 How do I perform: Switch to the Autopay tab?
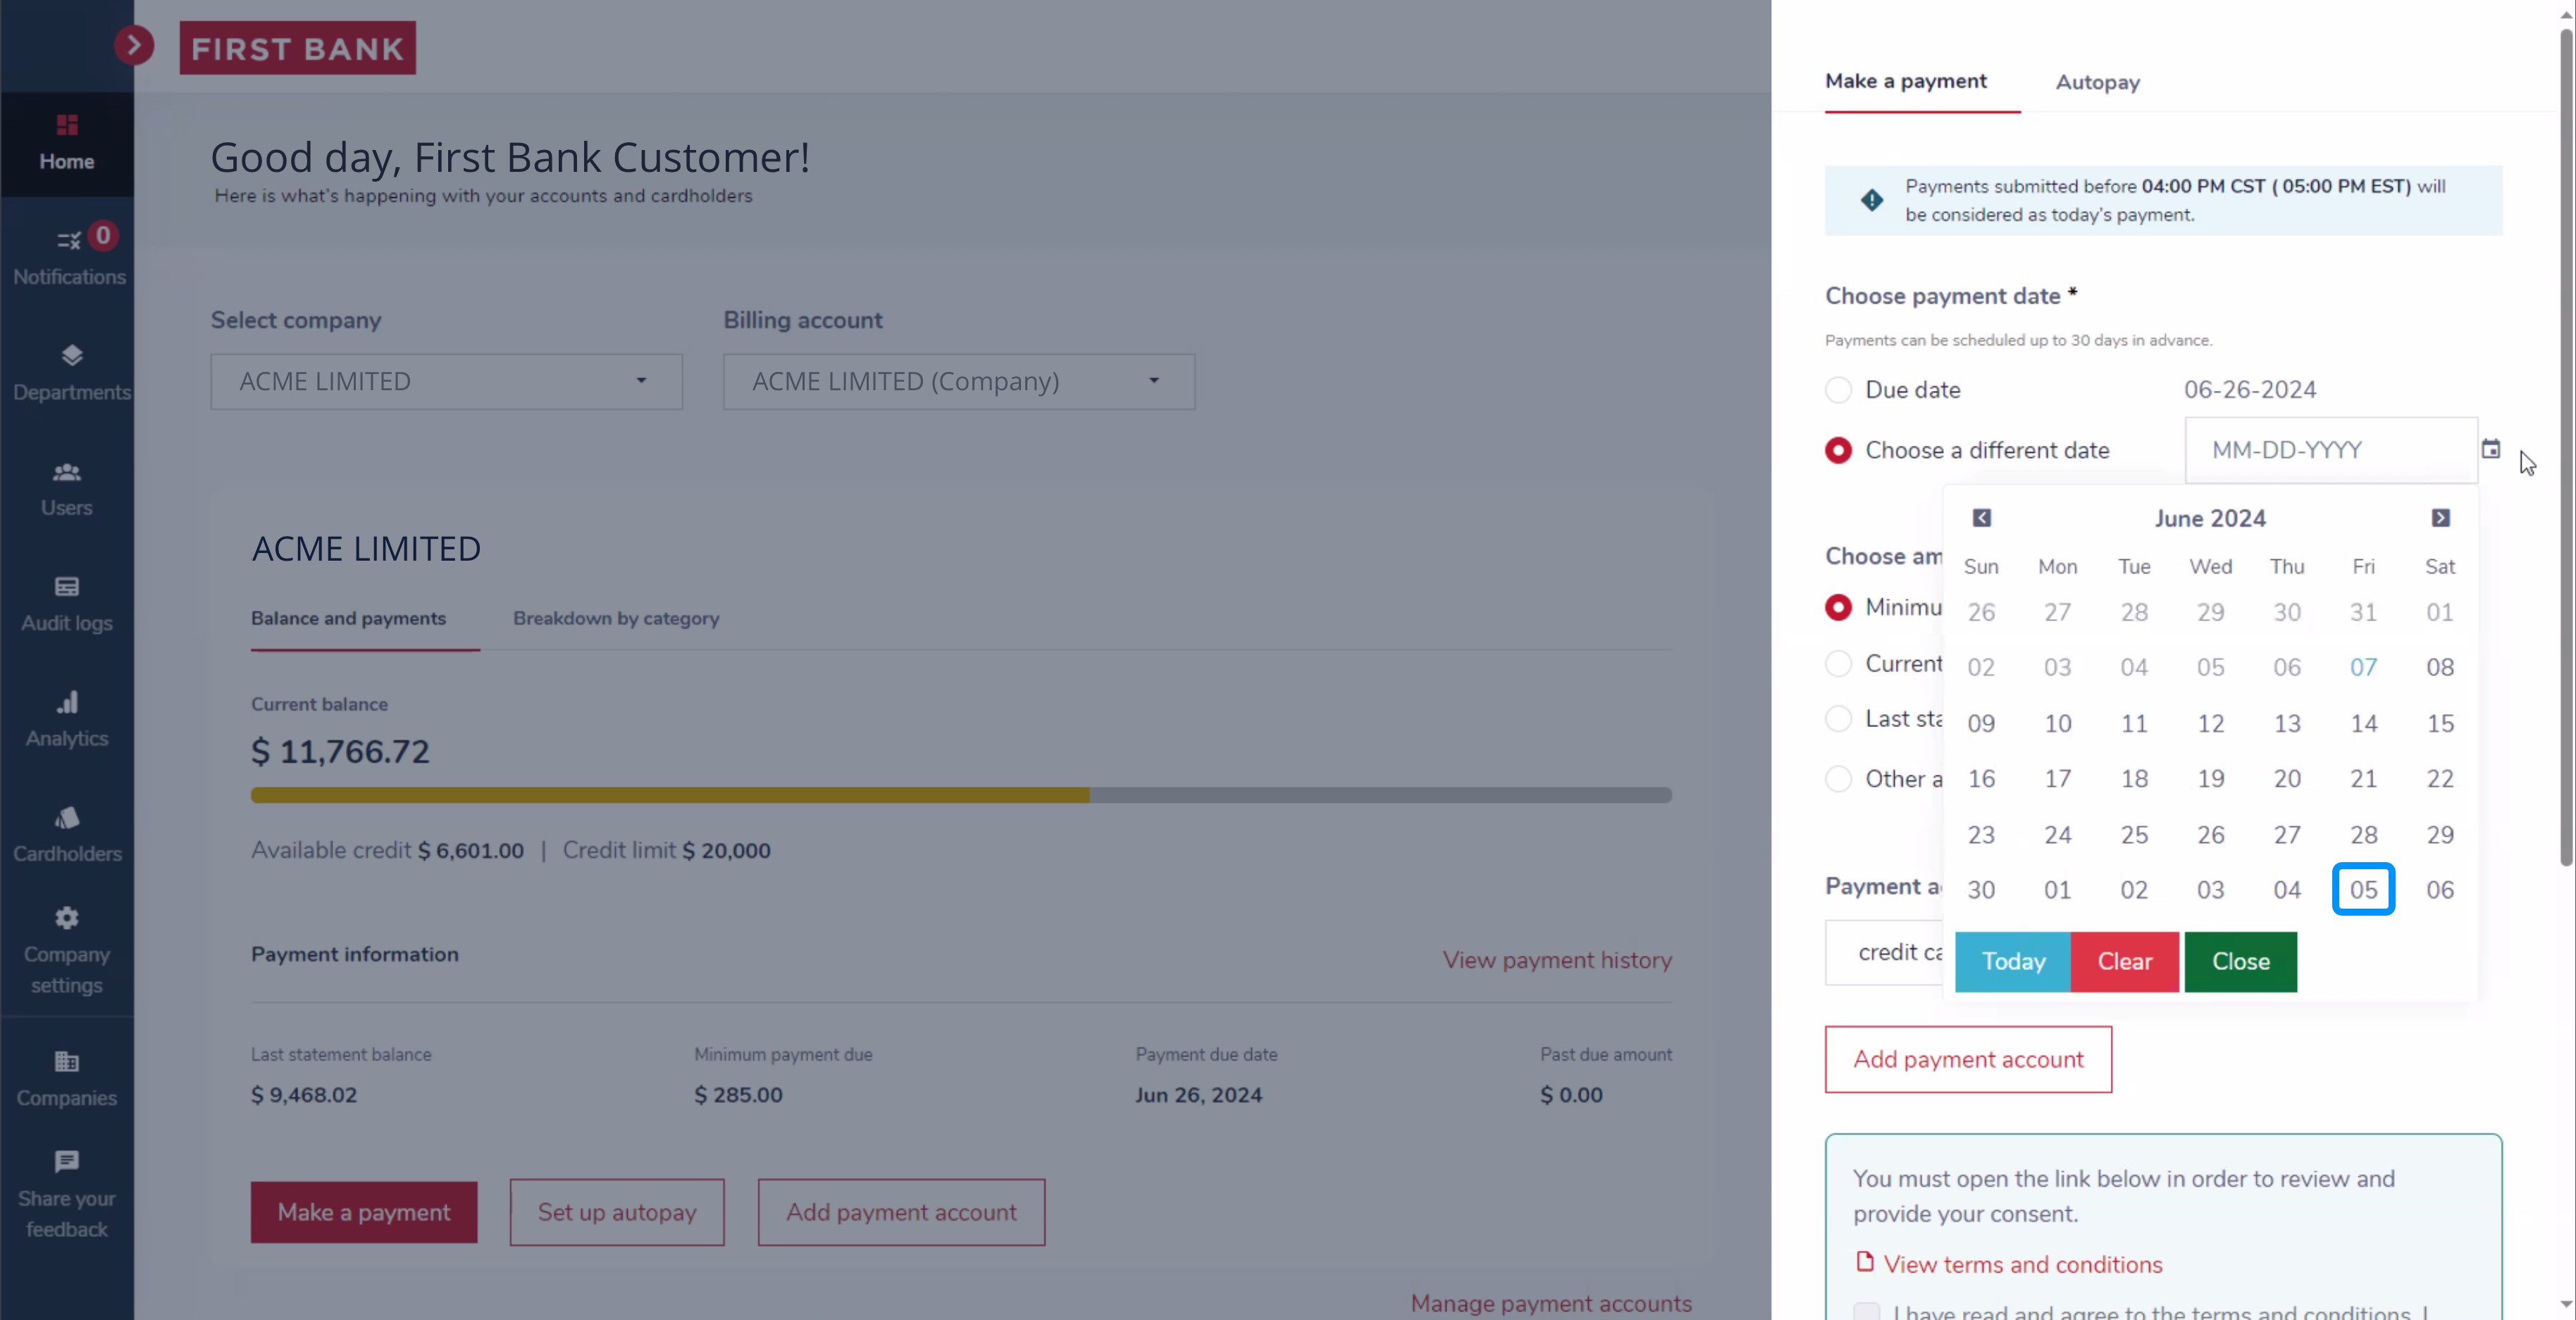2098,82
